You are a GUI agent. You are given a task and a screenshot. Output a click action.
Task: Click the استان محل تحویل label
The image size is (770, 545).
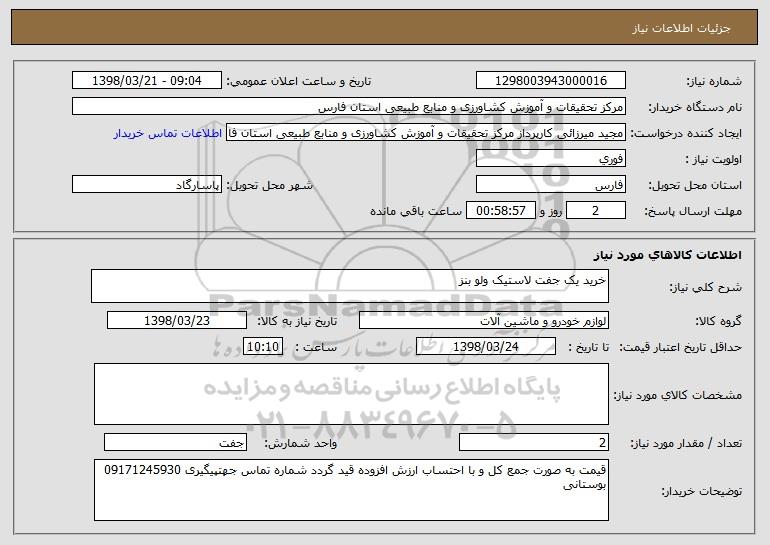pos(695,186)
